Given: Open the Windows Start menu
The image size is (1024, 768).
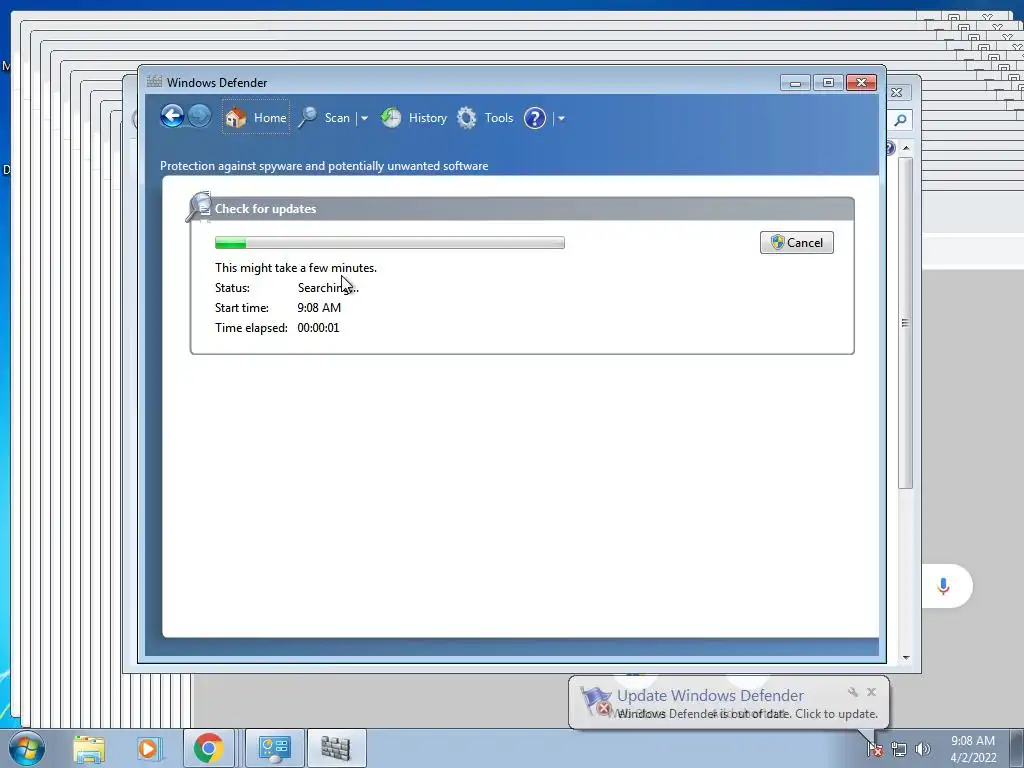Looking at the screenshot, I should pos(26,748).
